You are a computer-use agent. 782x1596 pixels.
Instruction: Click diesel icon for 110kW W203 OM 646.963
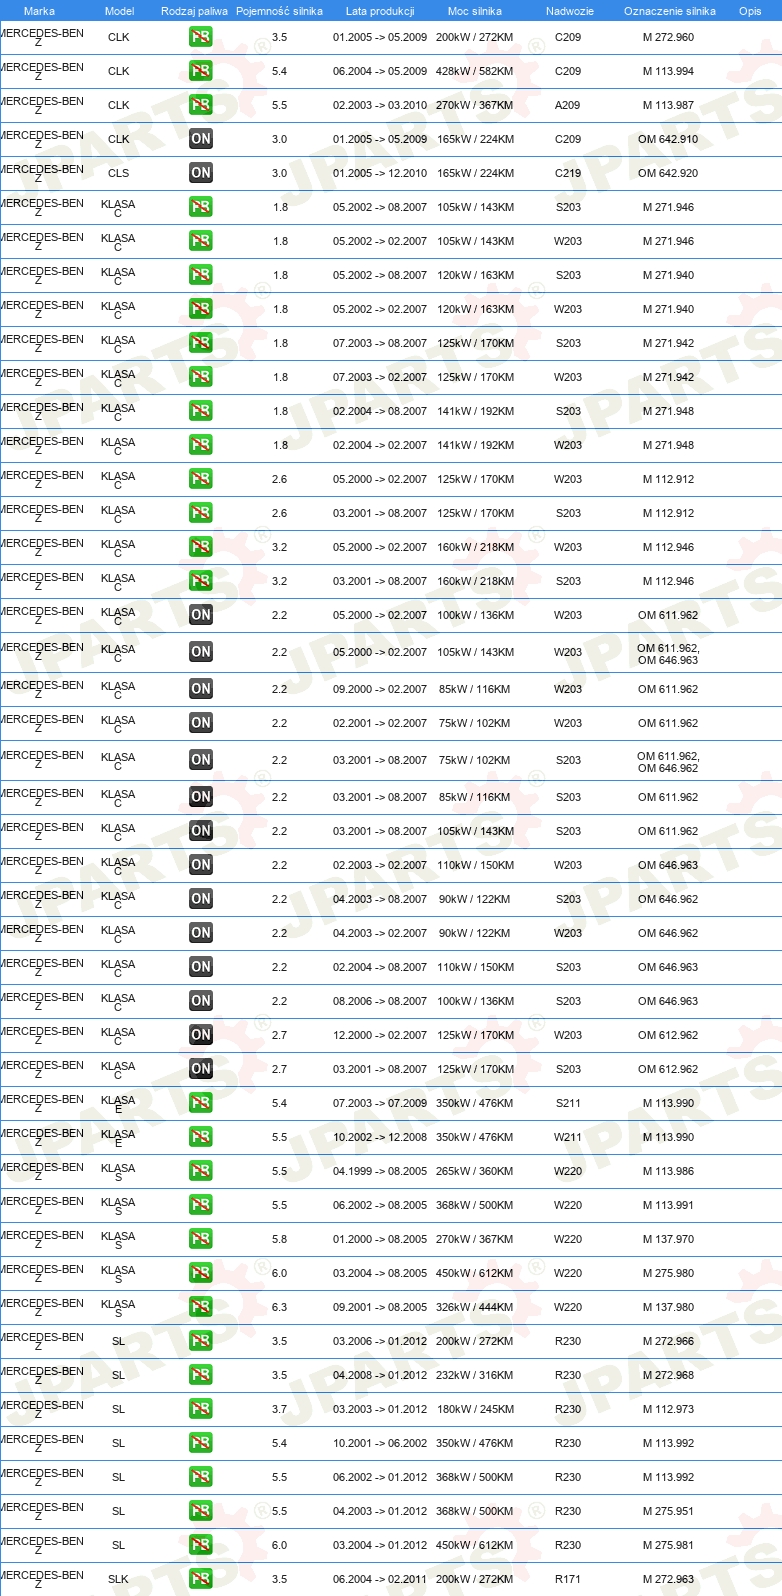(201, 865)
